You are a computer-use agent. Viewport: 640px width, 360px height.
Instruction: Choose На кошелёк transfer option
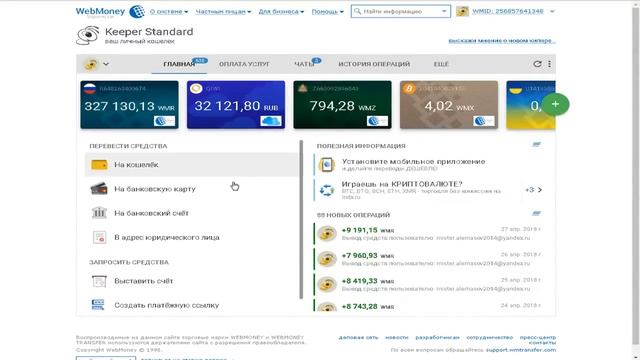[x=191, y=164]
